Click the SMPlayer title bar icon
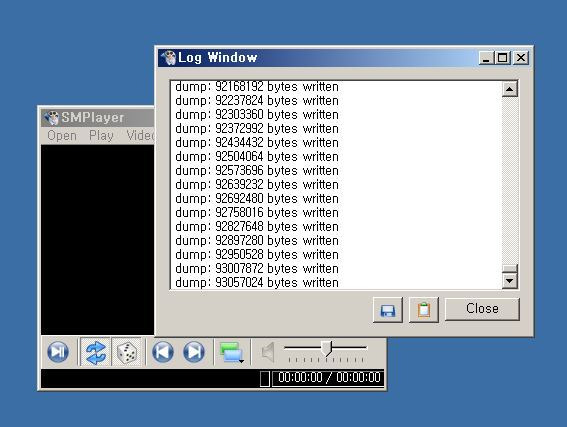 [51, 118]
